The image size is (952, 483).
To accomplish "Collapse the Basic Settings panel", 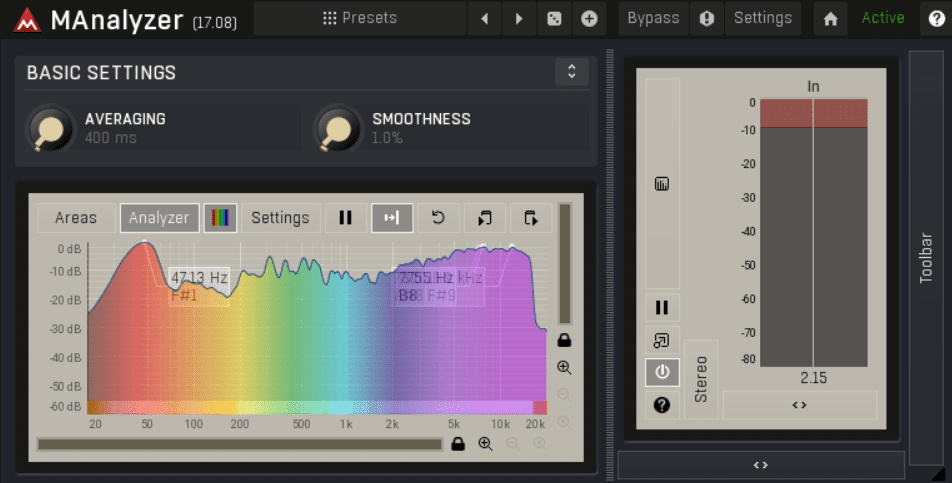I will pos(571,72).
